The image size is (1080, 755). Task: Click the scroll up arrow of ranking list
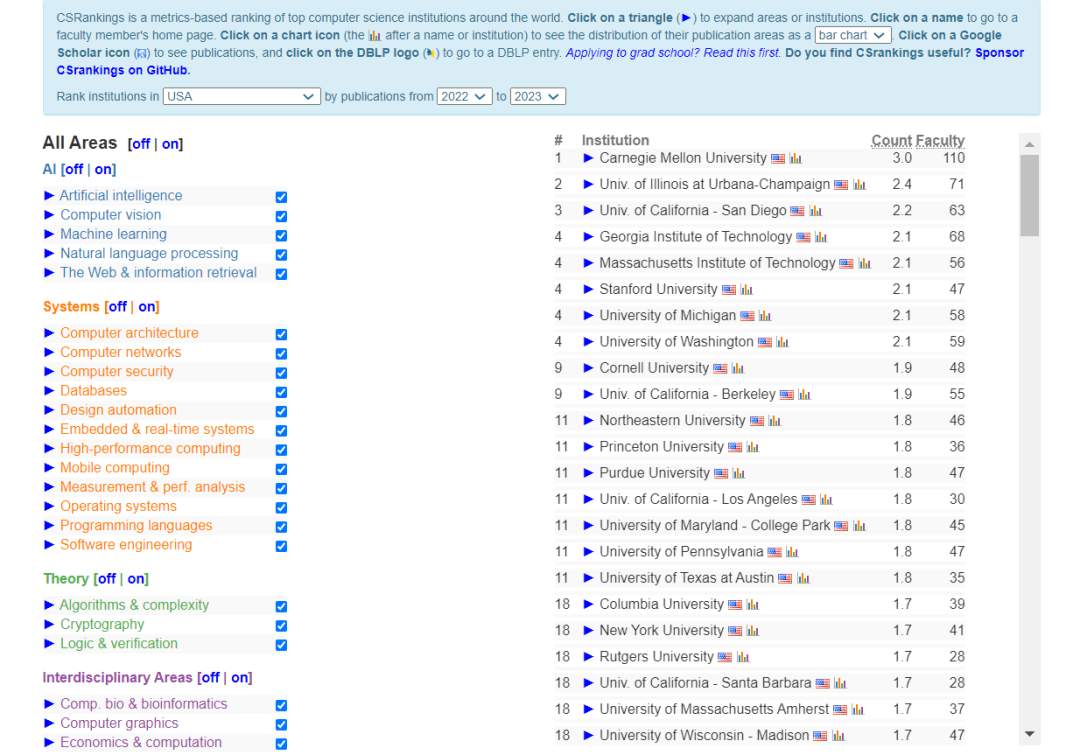click(x=1029, y=144)
